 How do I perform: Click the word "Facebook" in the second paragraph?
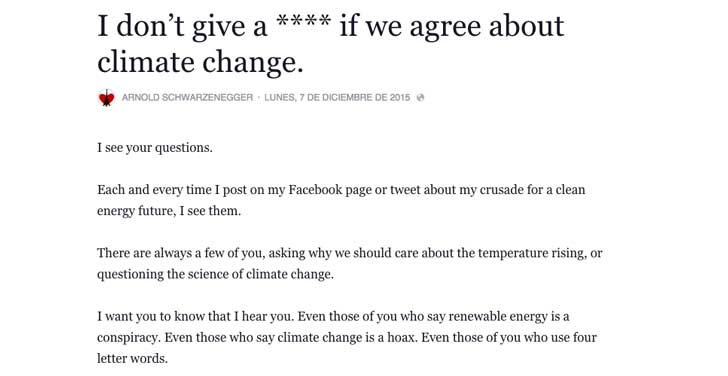point(314,190)
